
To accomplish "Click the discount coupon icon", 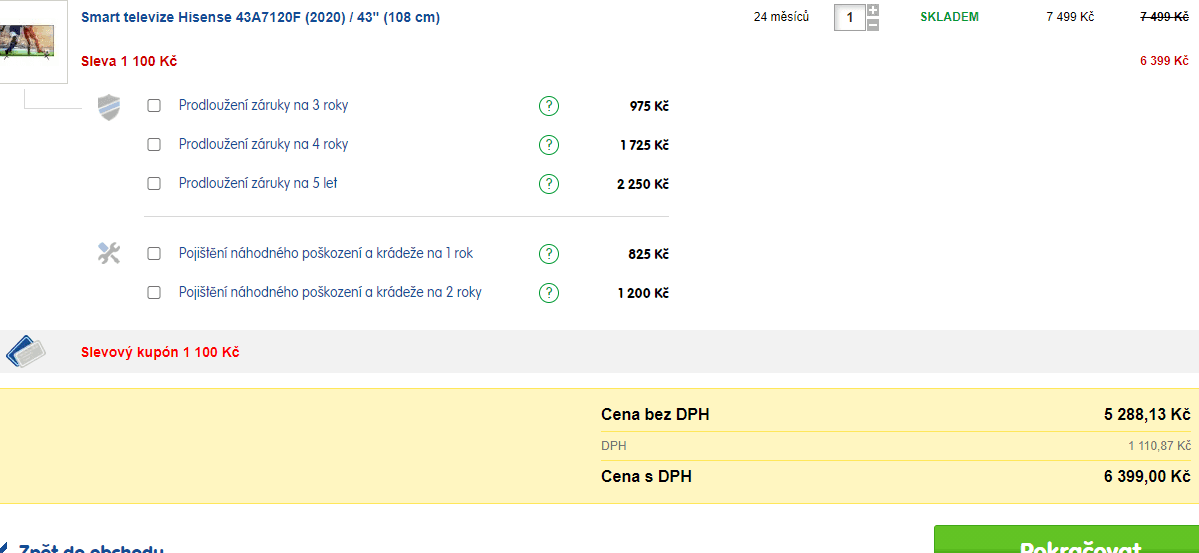I will pyautogui.click(x=27, y=352).
